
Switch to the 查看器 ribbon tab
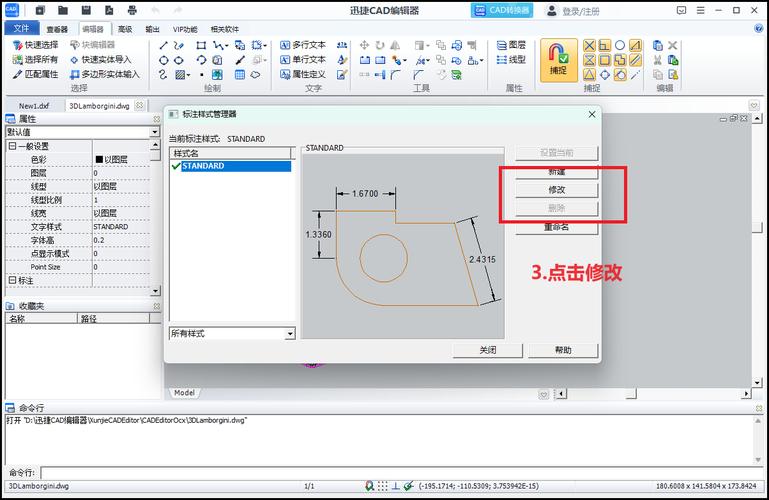pyautogui.click(x=57, y=29)
